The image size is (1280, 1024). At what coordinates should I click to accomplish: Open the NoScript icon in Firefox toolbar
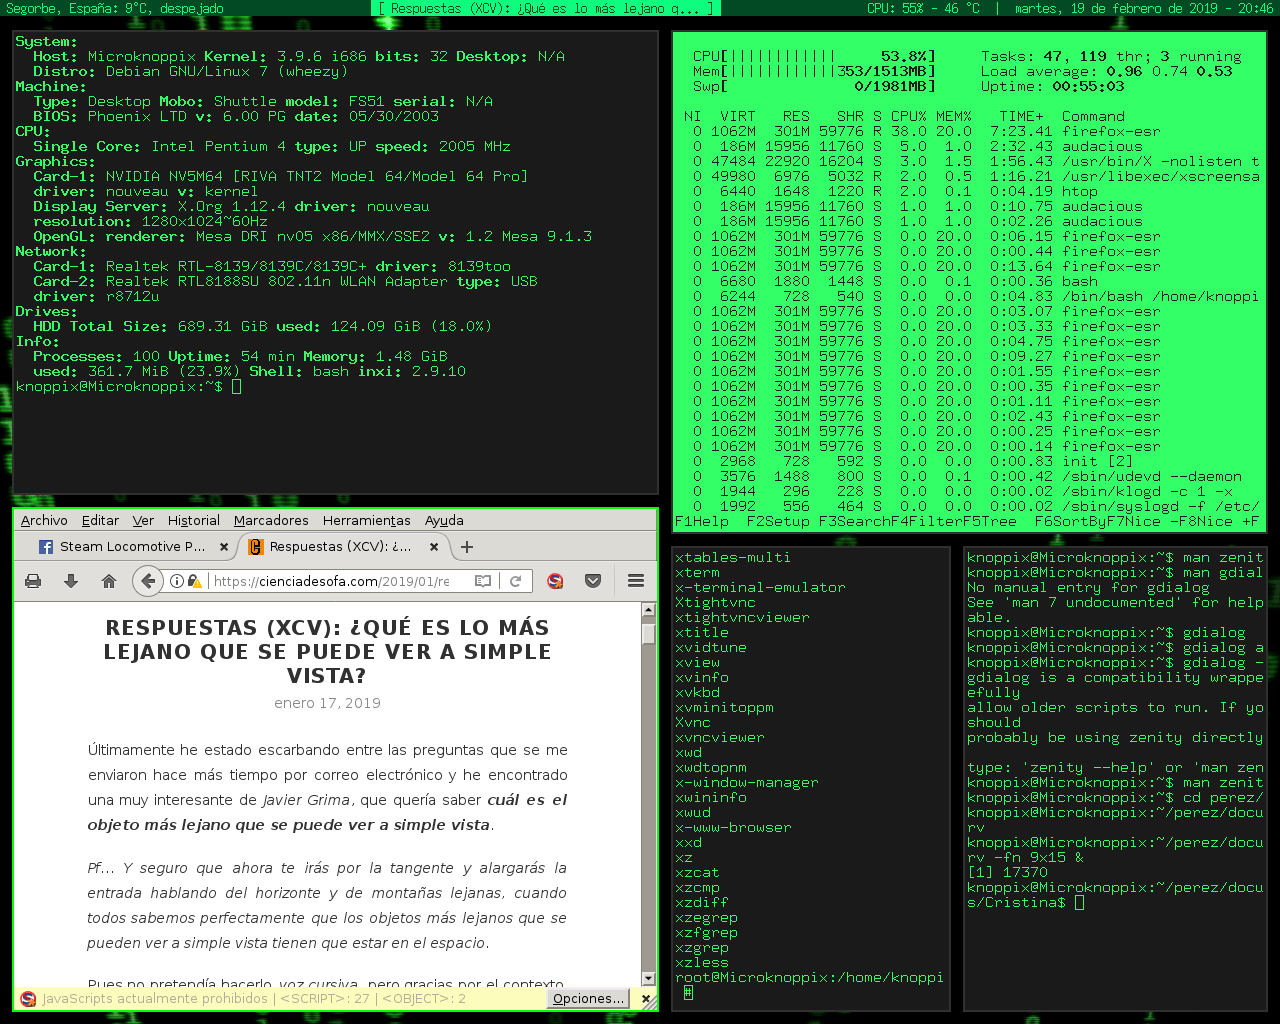[556, 581]
